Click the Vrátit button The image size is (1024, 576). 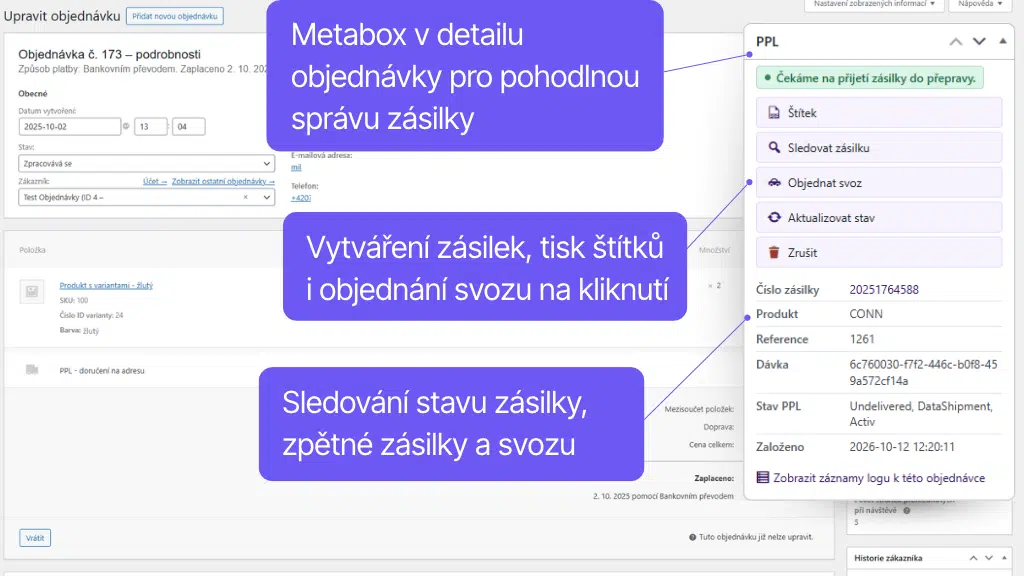[x=35, y=538]
